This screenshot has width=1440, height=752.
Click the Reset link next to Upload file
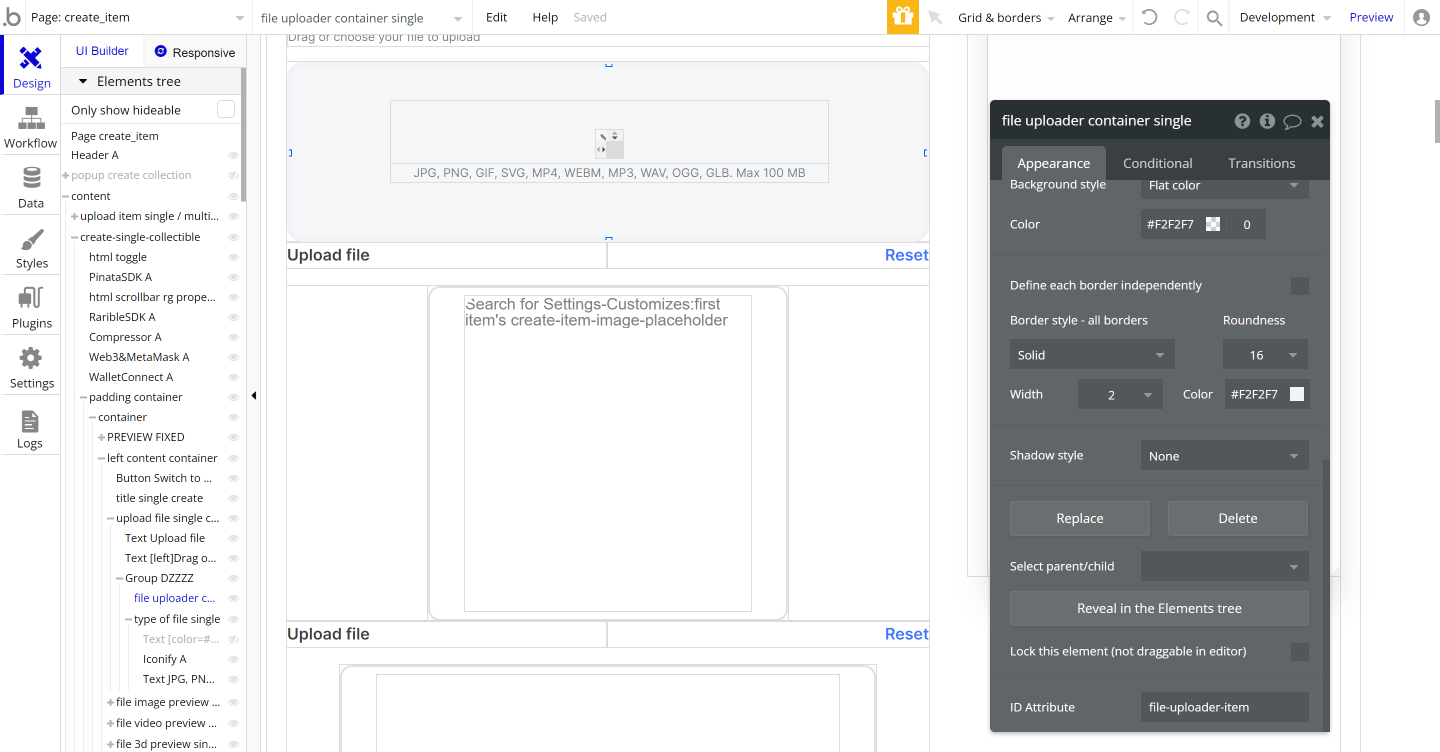tap(906, 255)
